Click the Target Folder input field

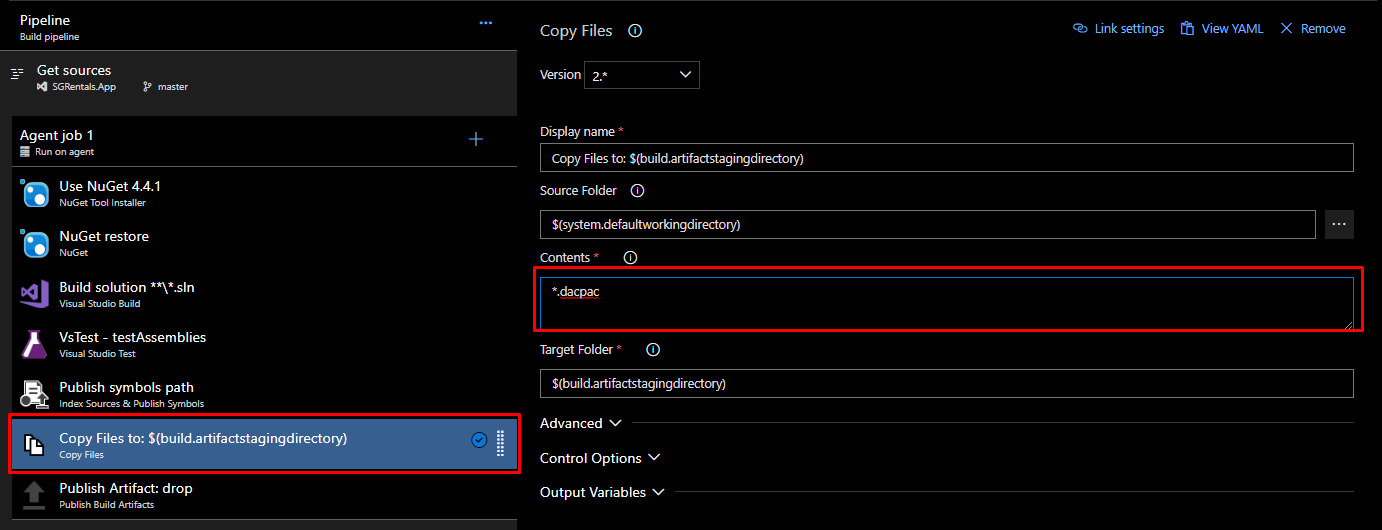946,383
